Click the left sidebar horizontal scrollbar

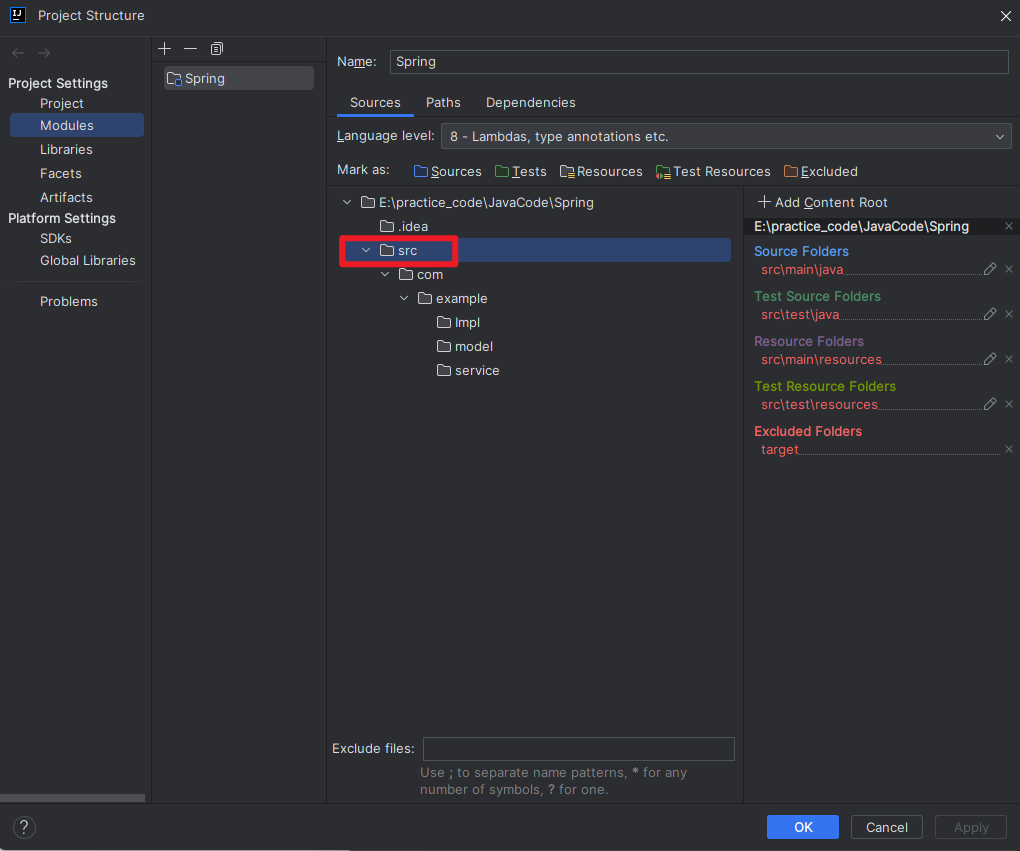tap(72, 798)
